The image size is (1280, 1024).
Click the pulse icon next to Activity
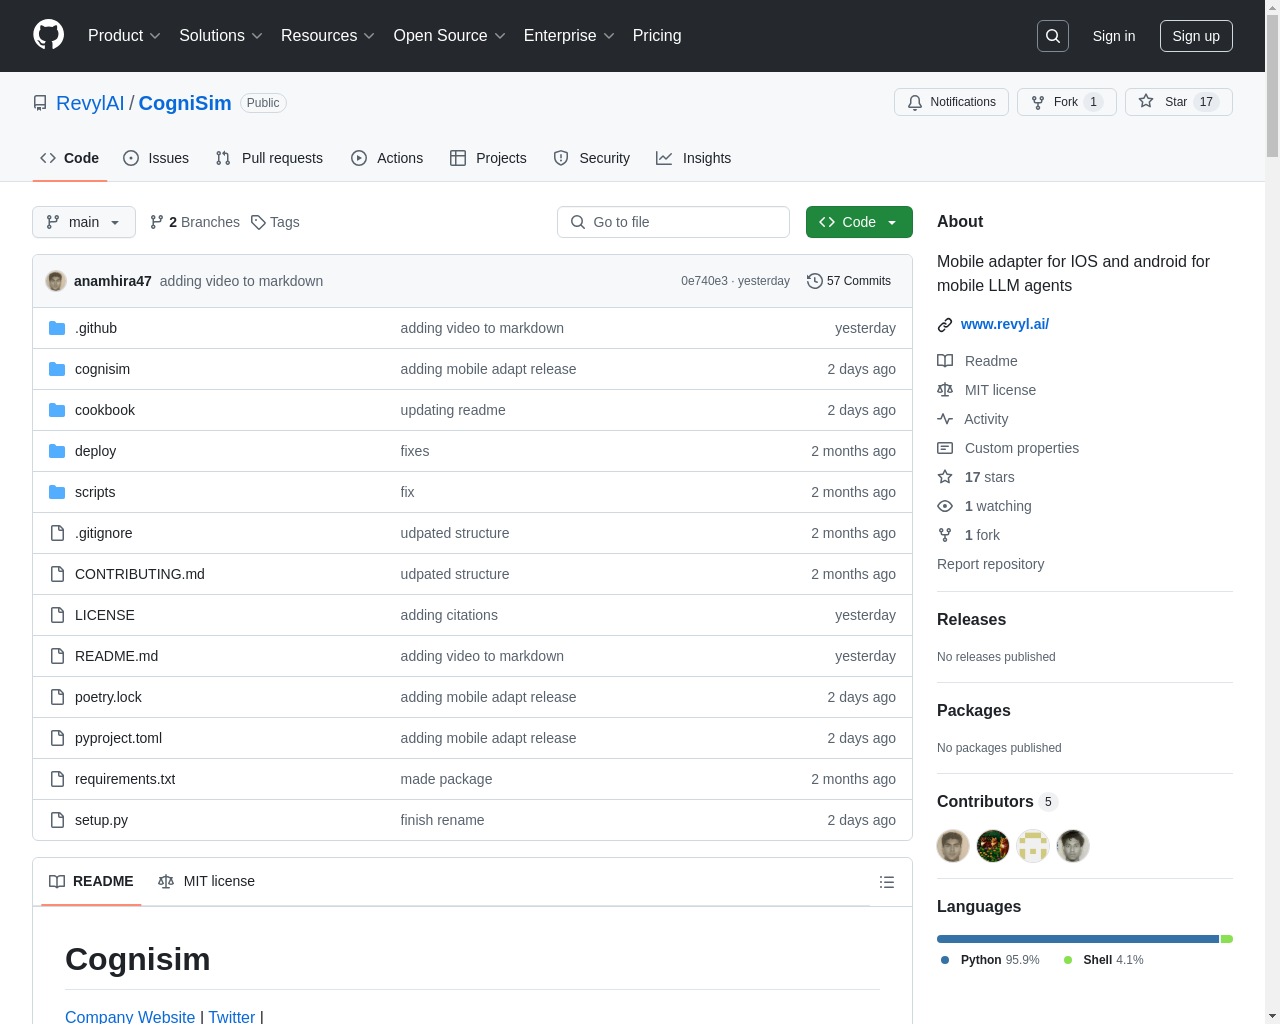(x=945, y=419)
